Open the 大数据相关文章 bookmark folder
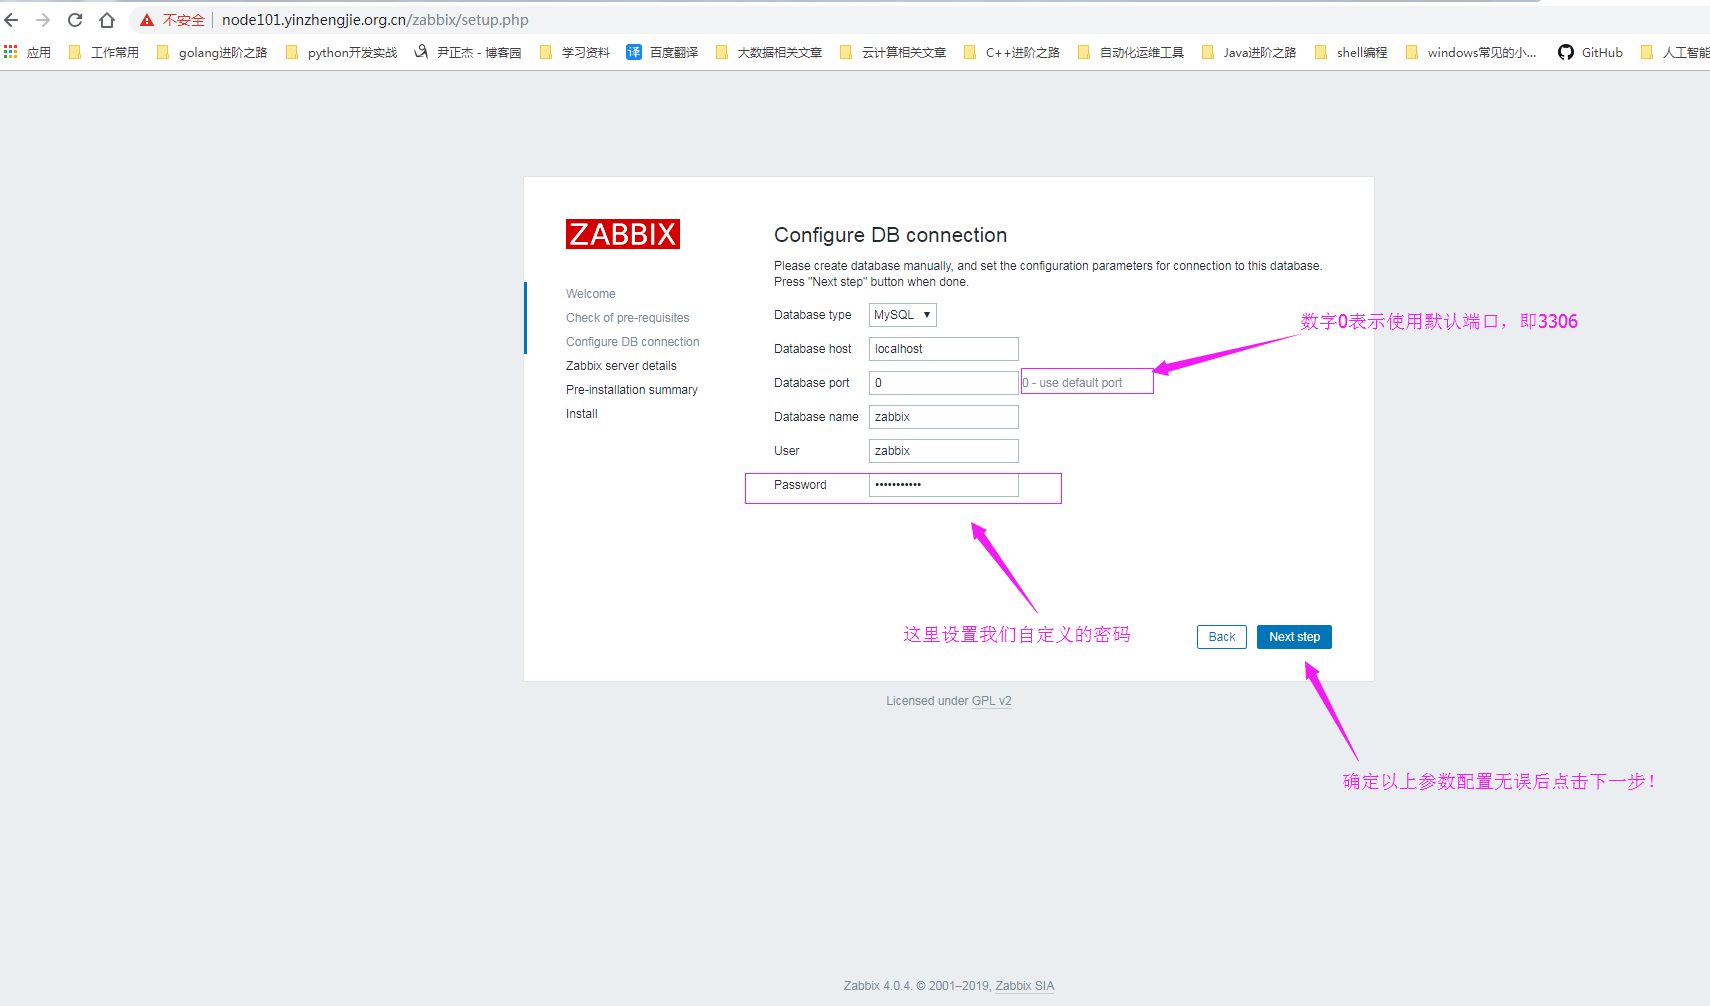The width and height of the screenshot is (1710, 1006). point(769,52)
